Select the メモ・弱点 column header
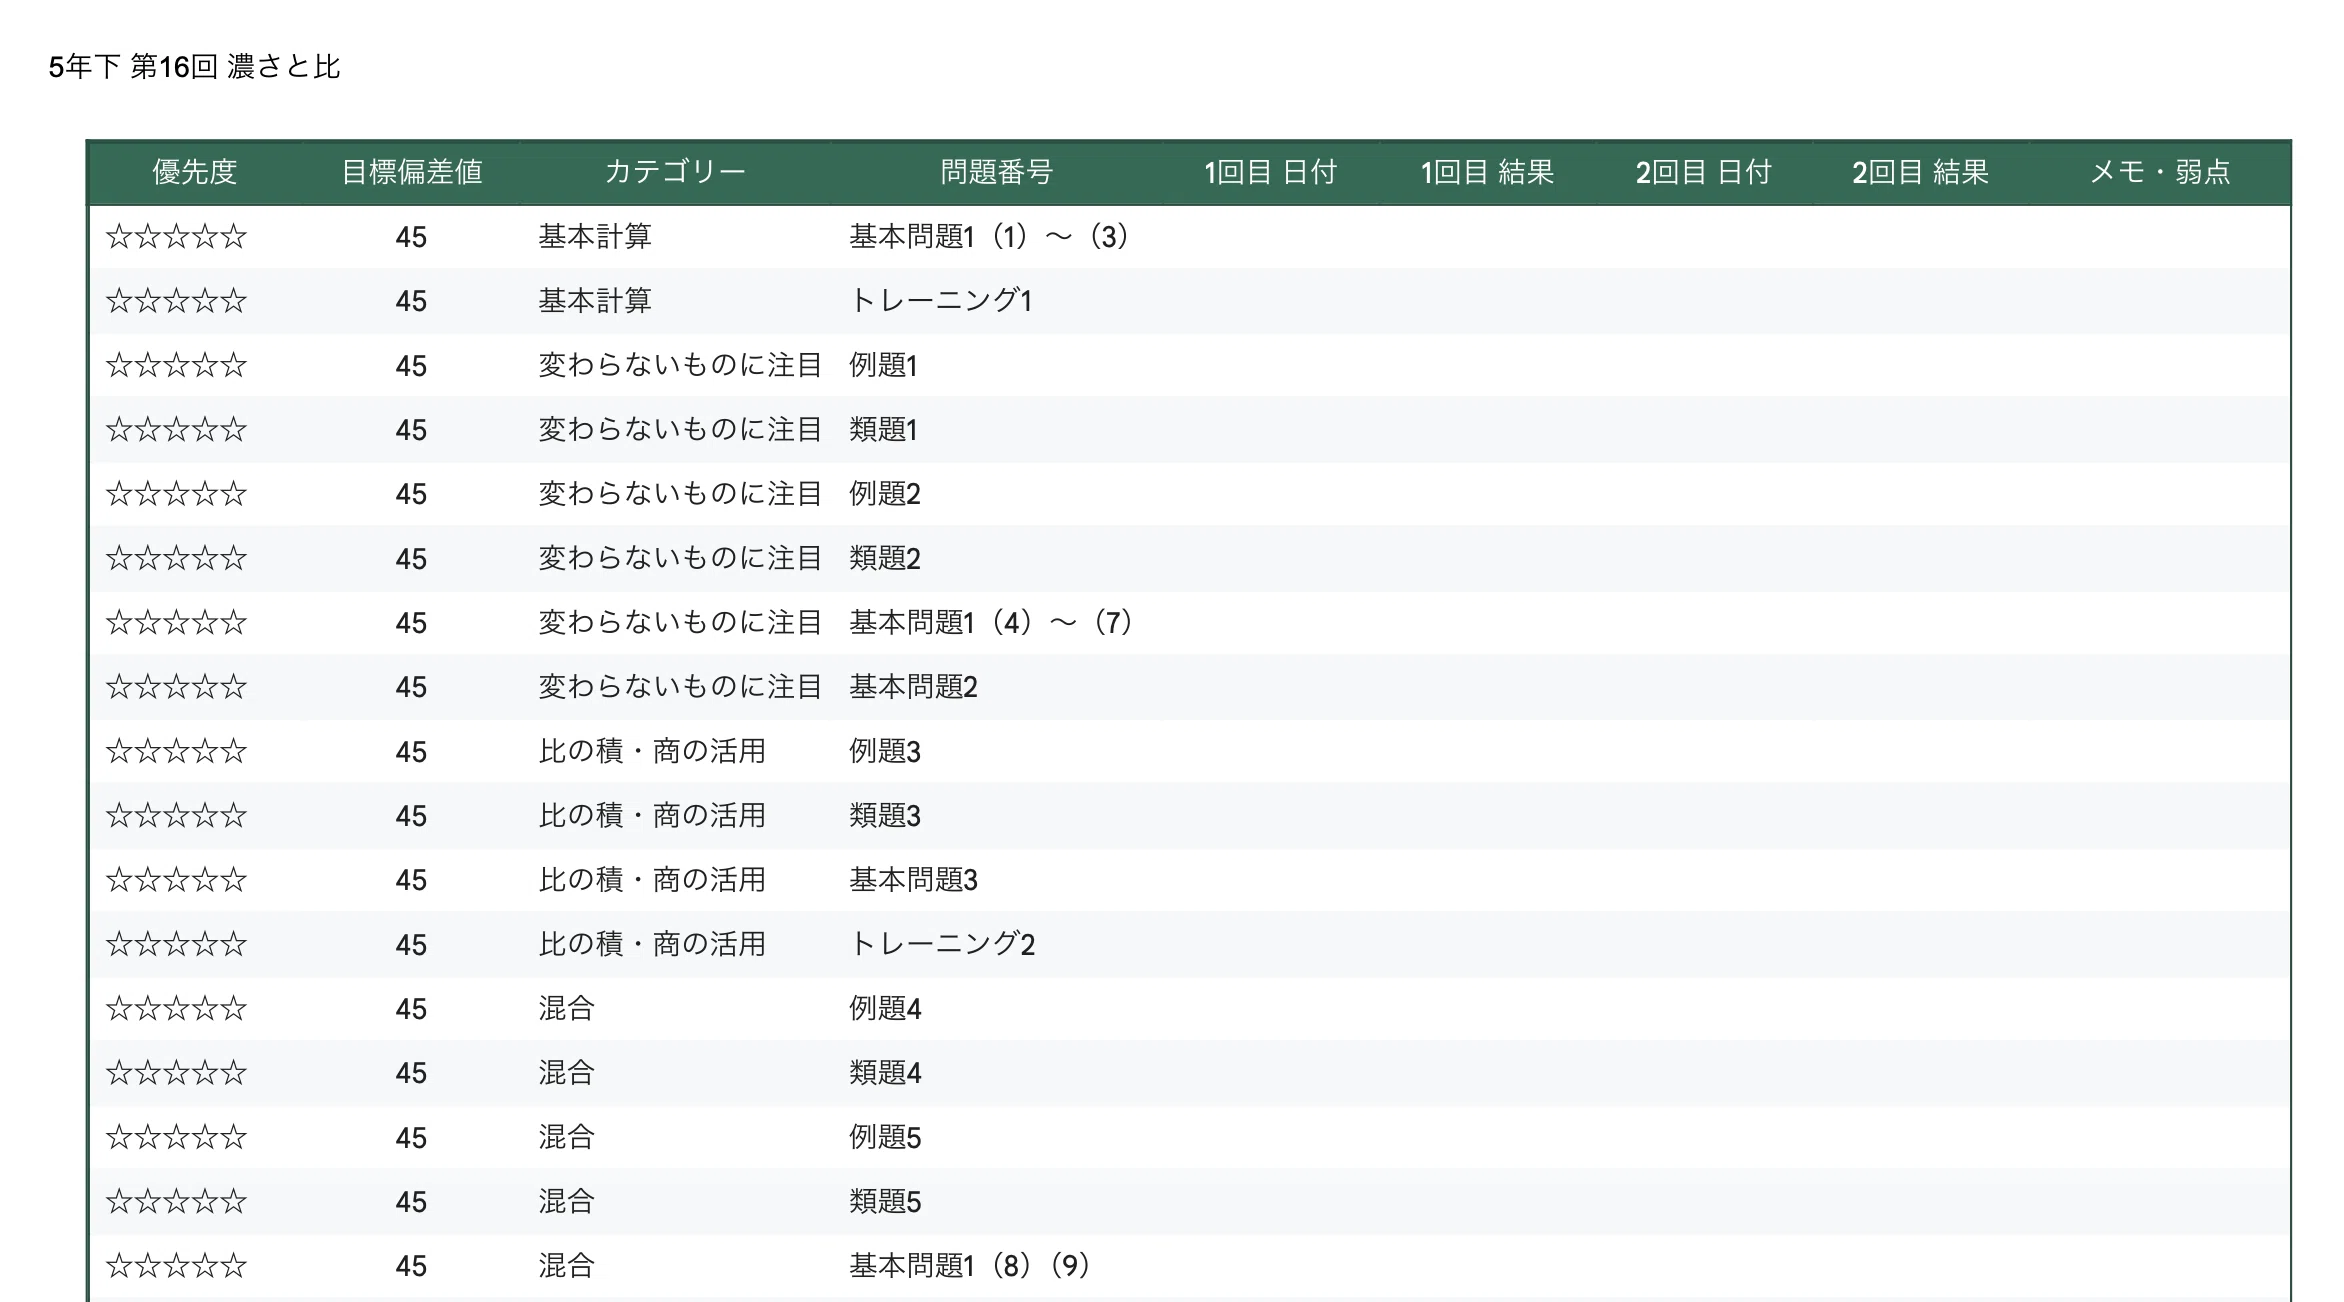2344x1302 pixels. pos(2160,172)
